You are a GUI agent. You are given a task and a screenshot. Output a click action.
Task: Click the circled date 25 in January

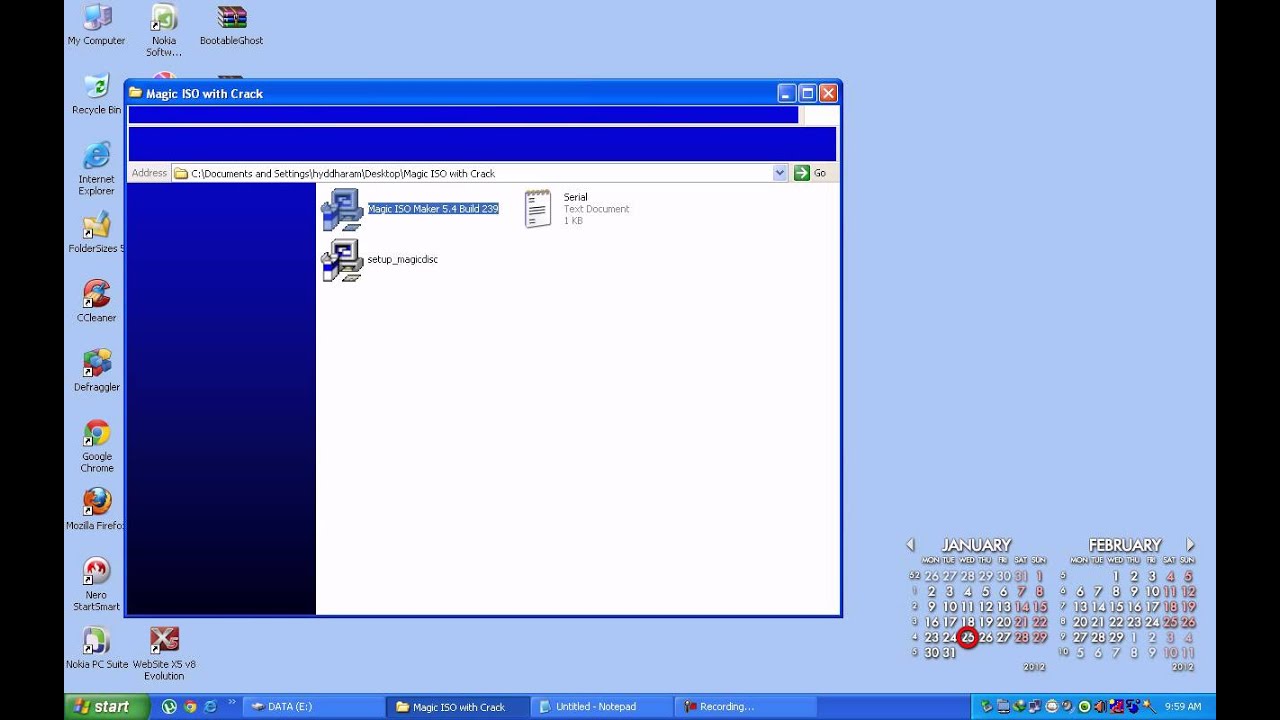pos(968,637)
